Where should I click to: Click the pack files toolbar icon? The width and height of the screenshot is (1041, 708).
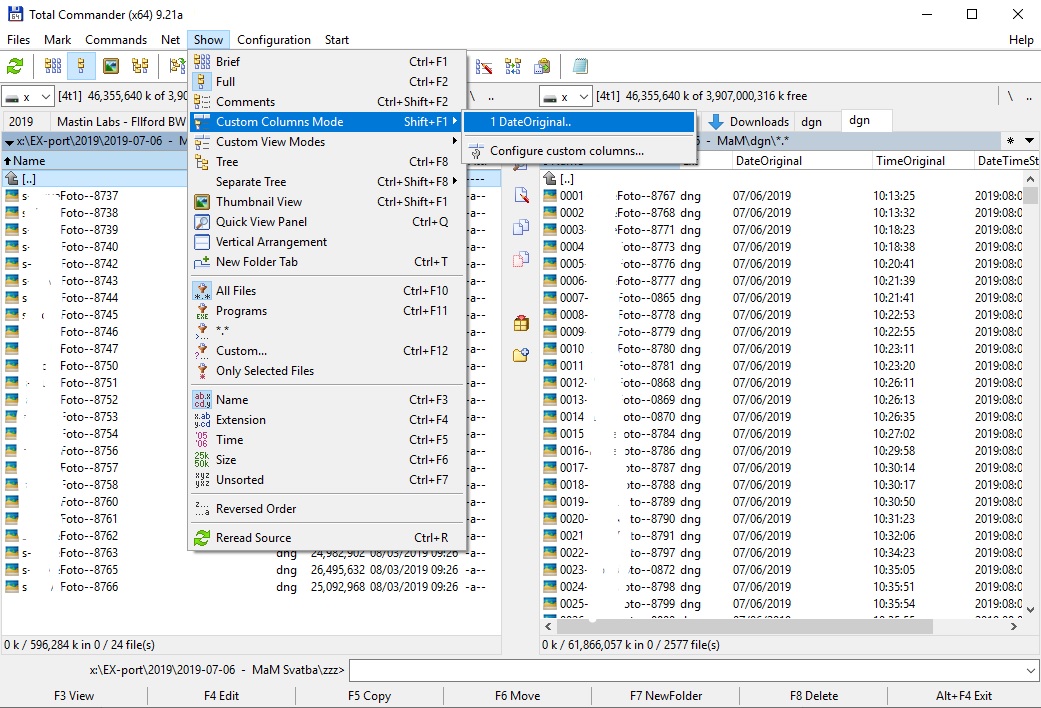[542, 66]
